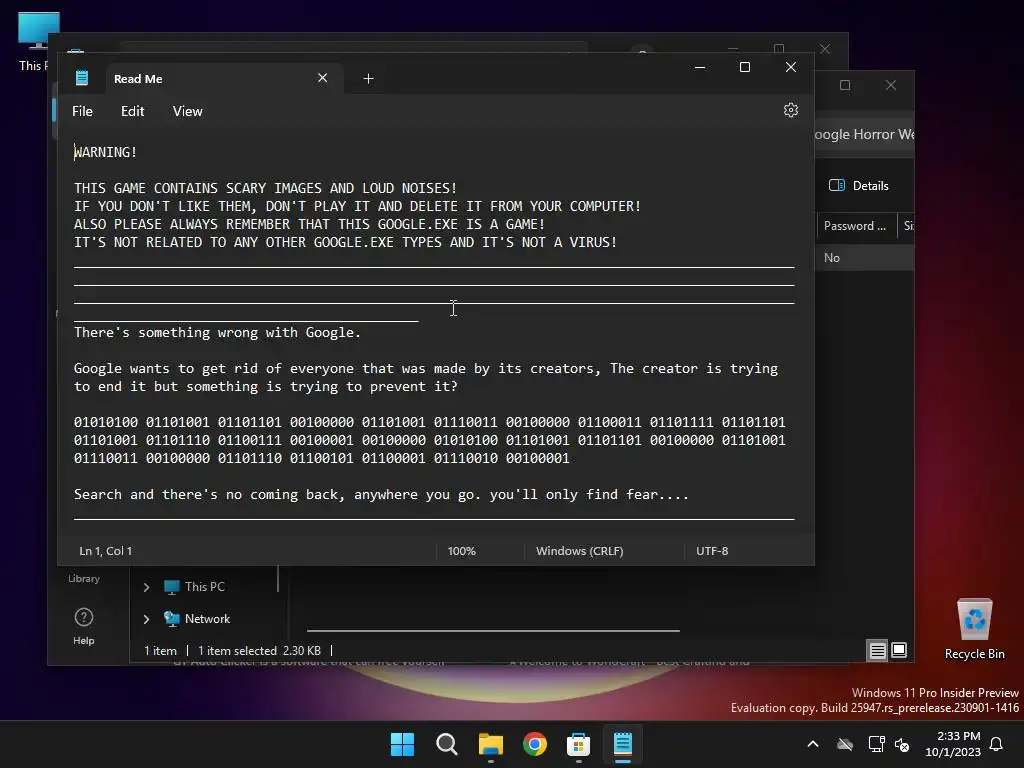The height and width of the screenshot is (768, 1024).
Task: Click the first binary code line
Action: tap(430, 423)
